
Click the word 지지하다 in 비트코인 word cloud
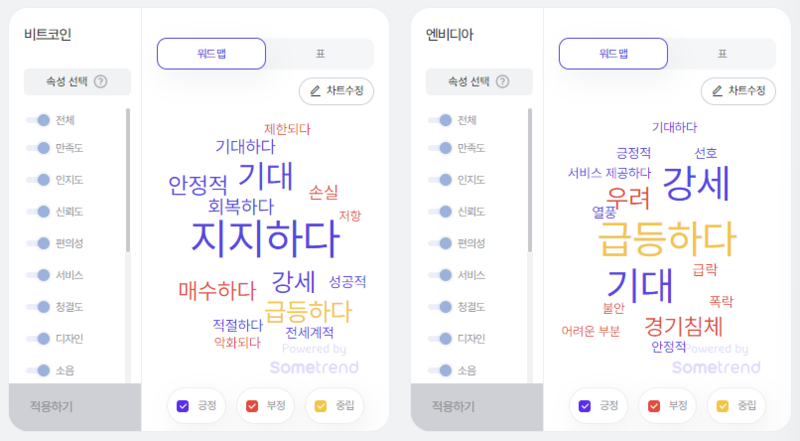pyautogui.click(x=265, y=238)
